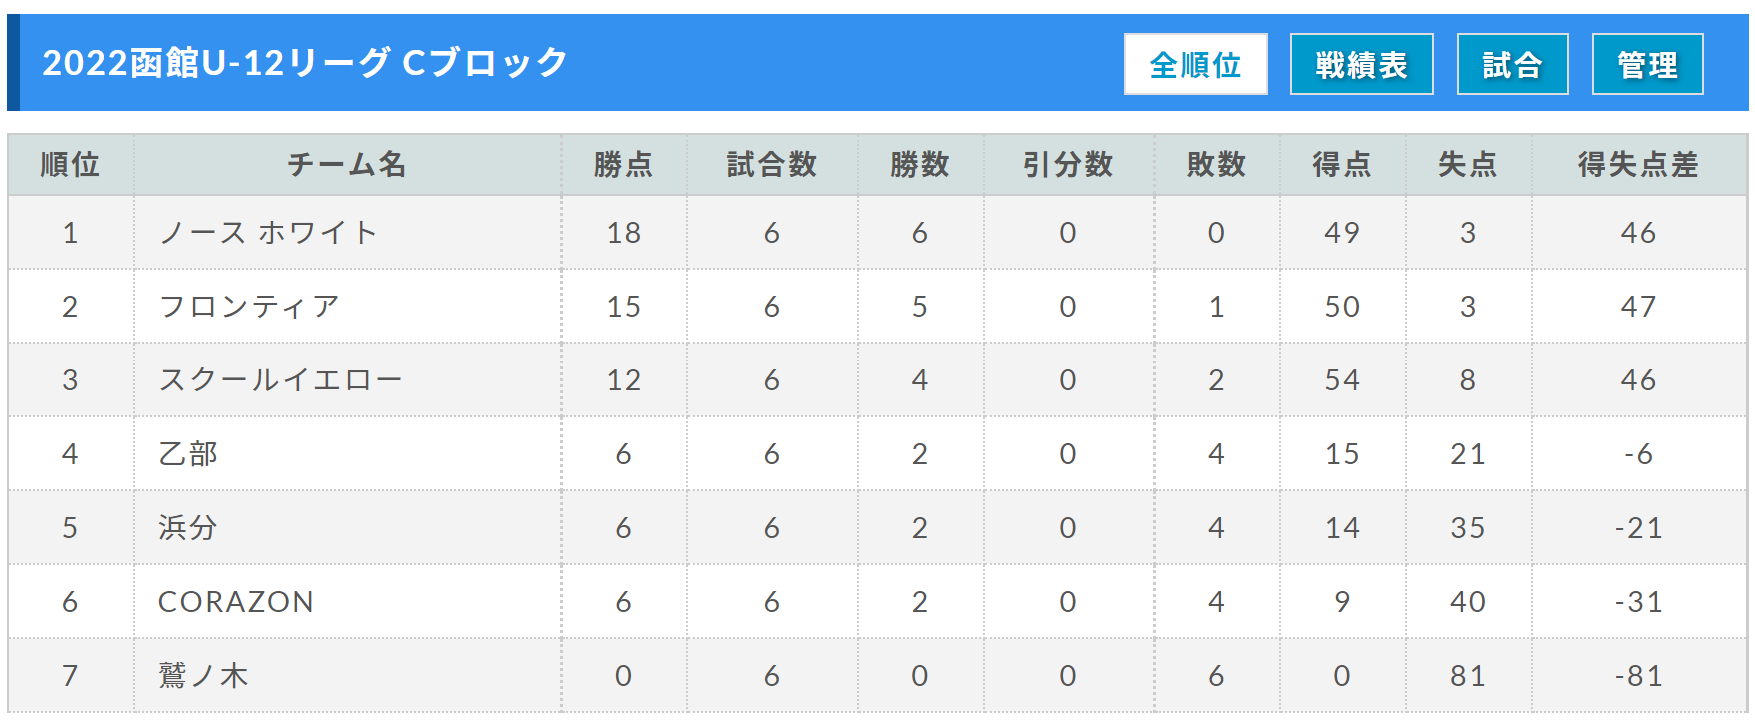Select team ノース ホワイト

coord(268,233)
